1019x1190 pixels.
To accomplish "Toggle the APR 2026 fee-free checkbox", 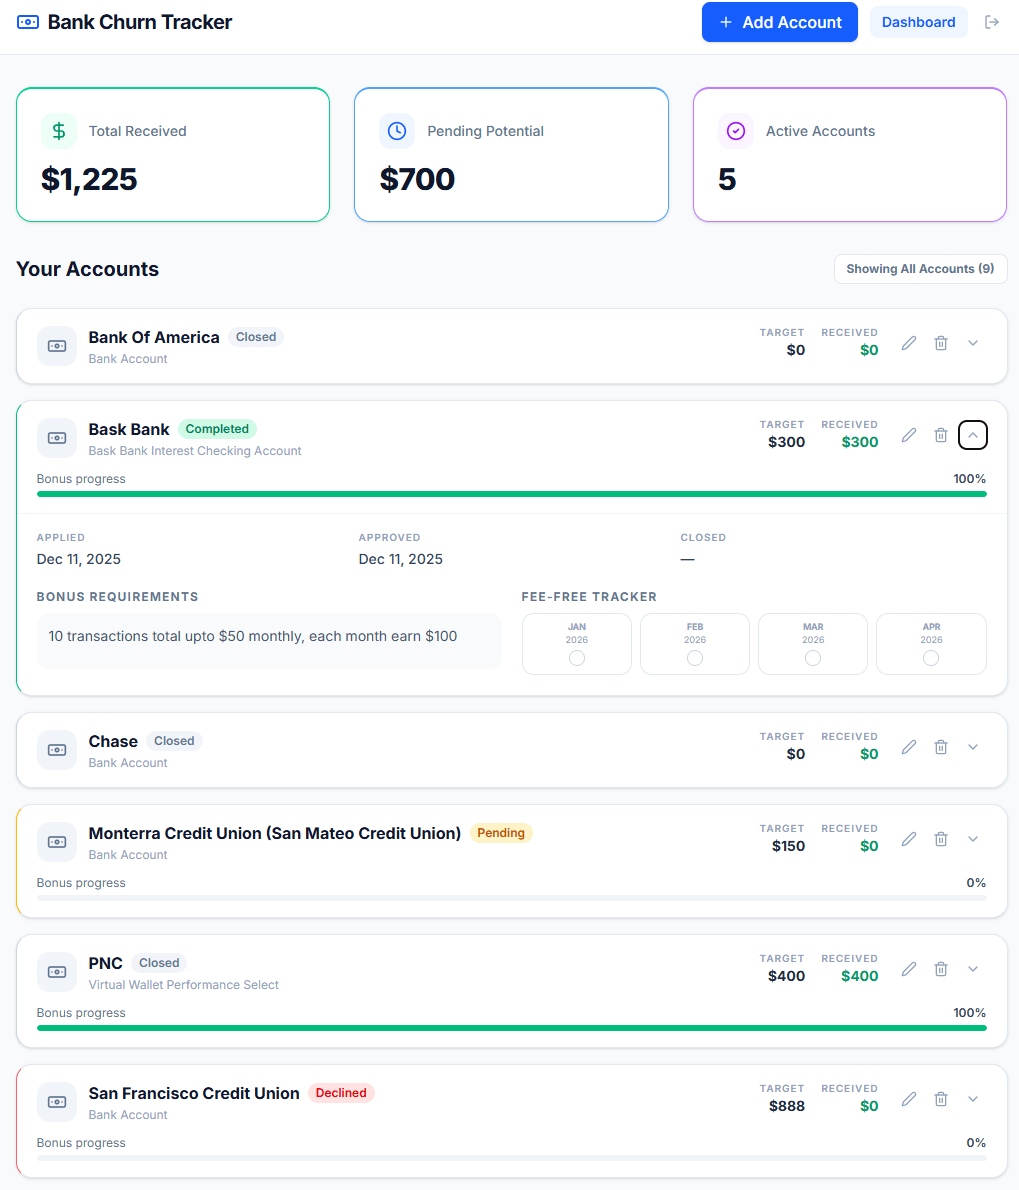I will pyautogui.click(x=931, y=658).
